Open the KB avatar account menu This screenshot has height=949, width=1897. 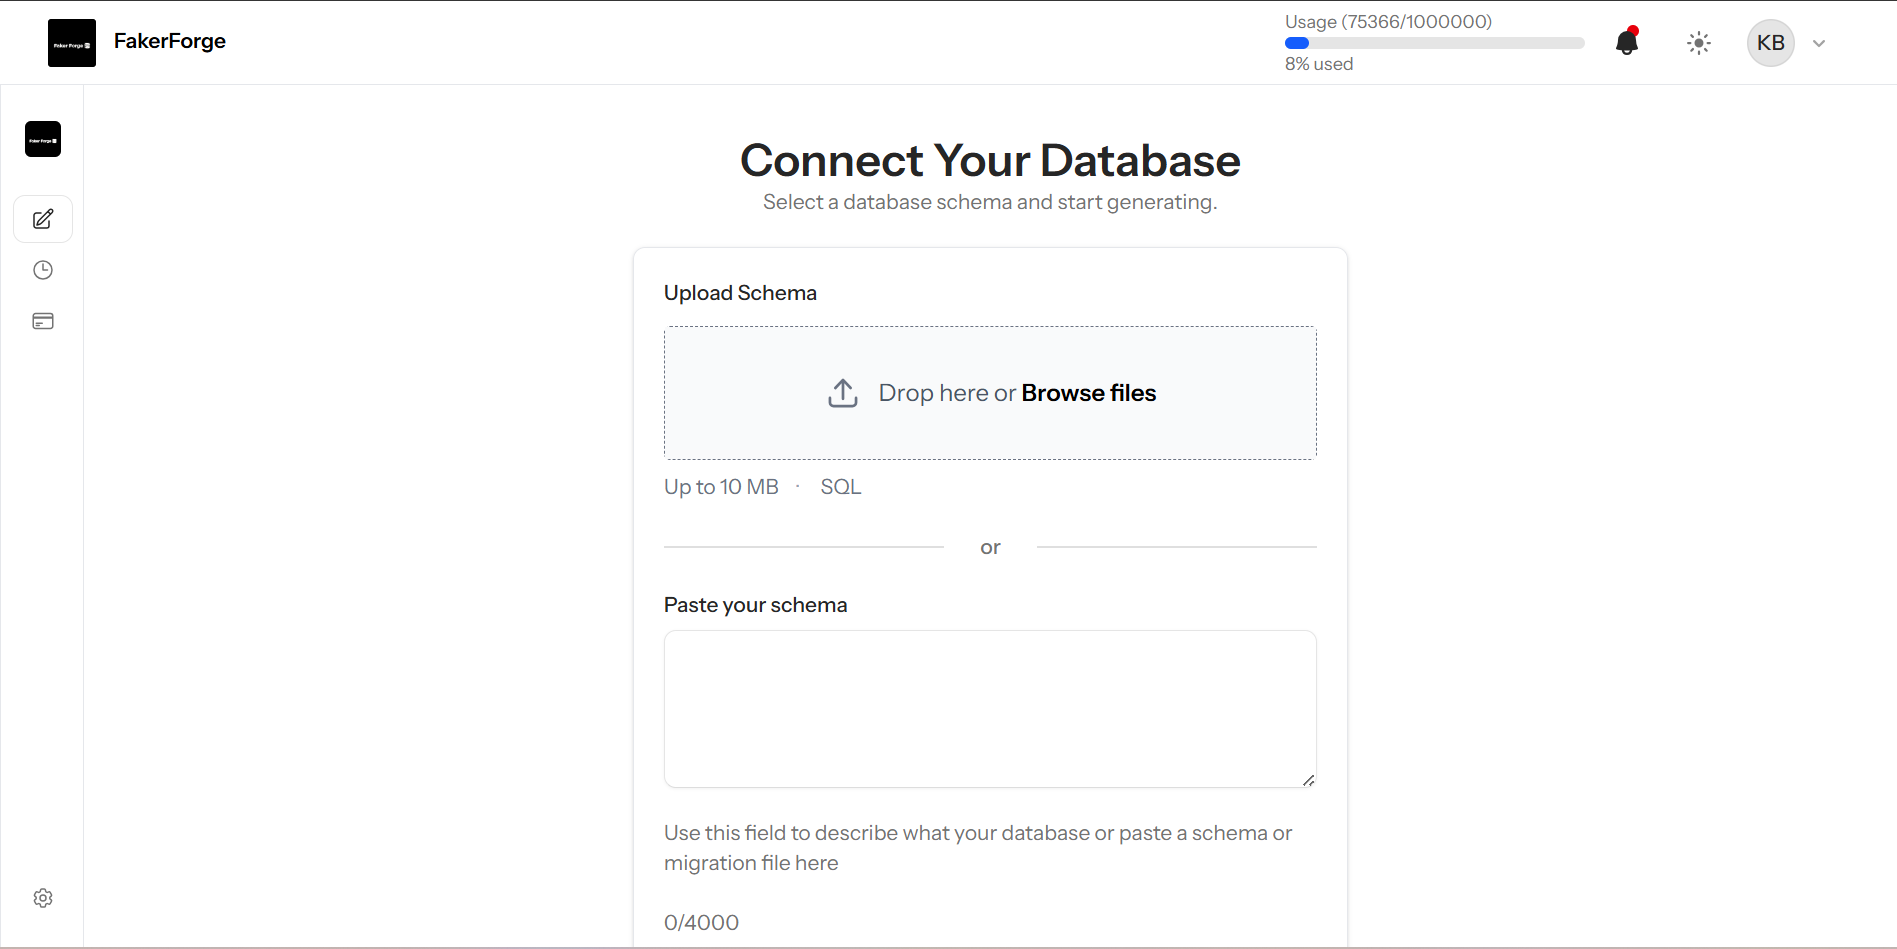click(x=1769, y=42)
